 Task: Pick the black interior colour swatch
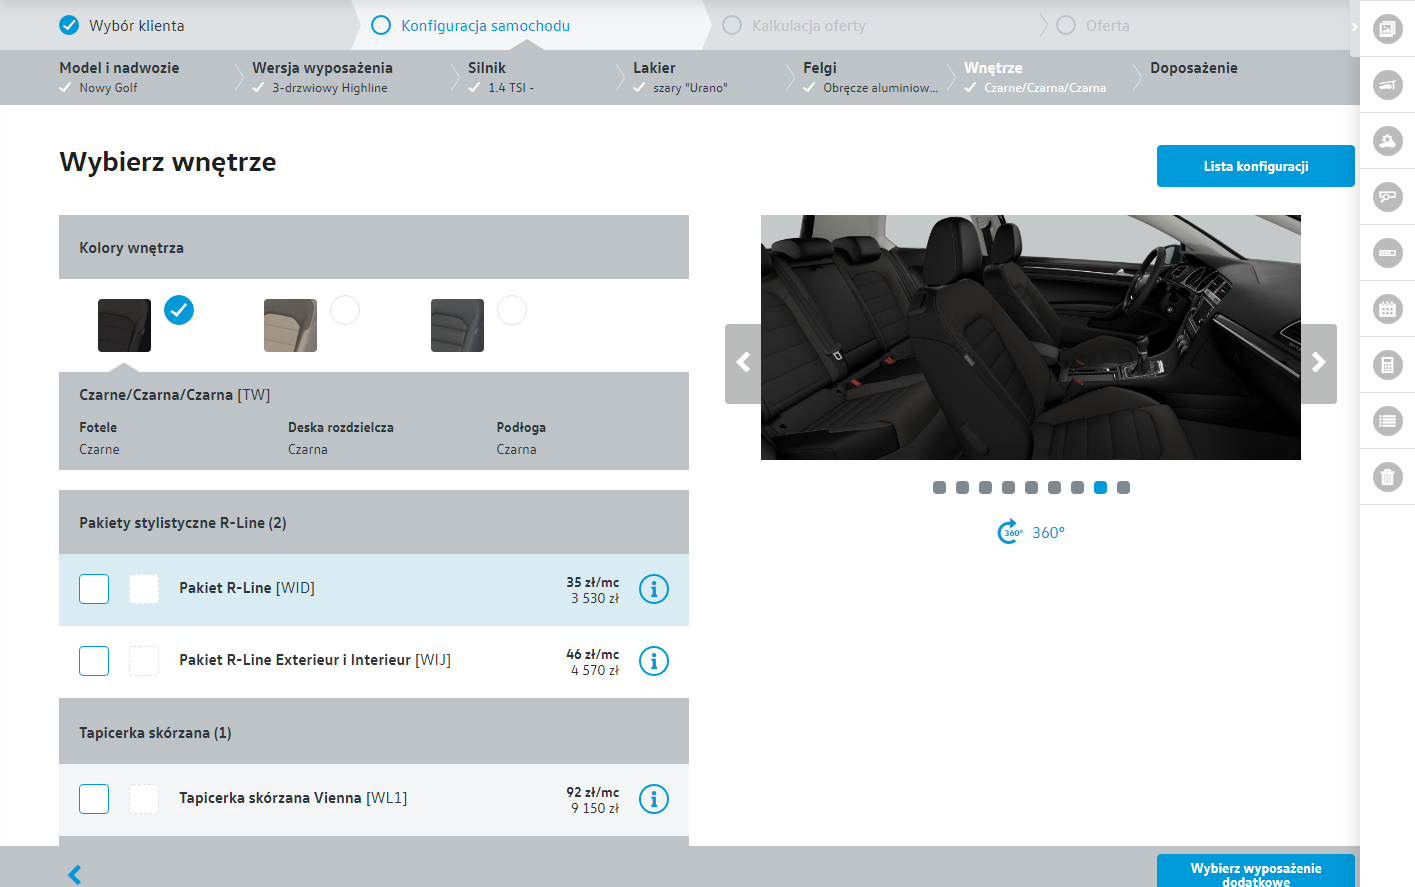pos(124,325)
